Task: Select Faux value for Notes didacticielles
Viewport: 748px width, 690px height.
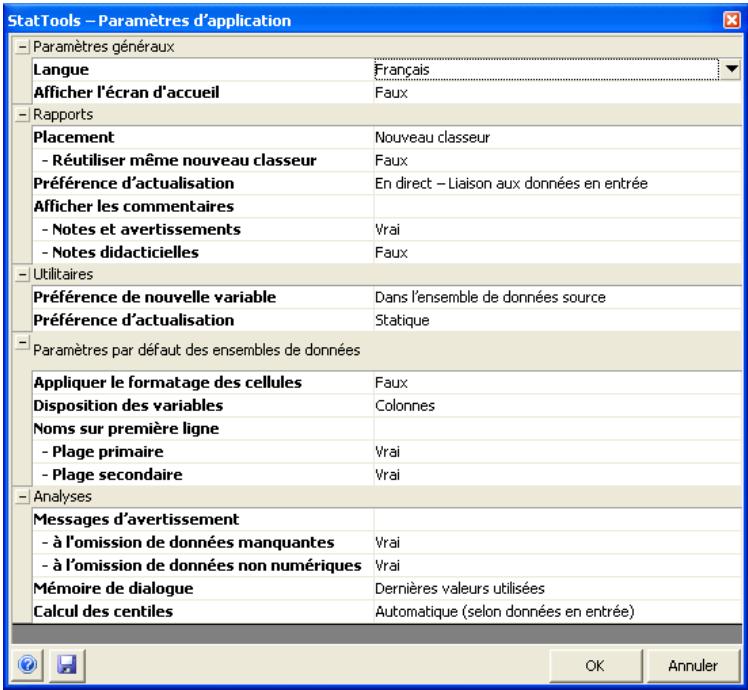Action: [x=557, y=252]
